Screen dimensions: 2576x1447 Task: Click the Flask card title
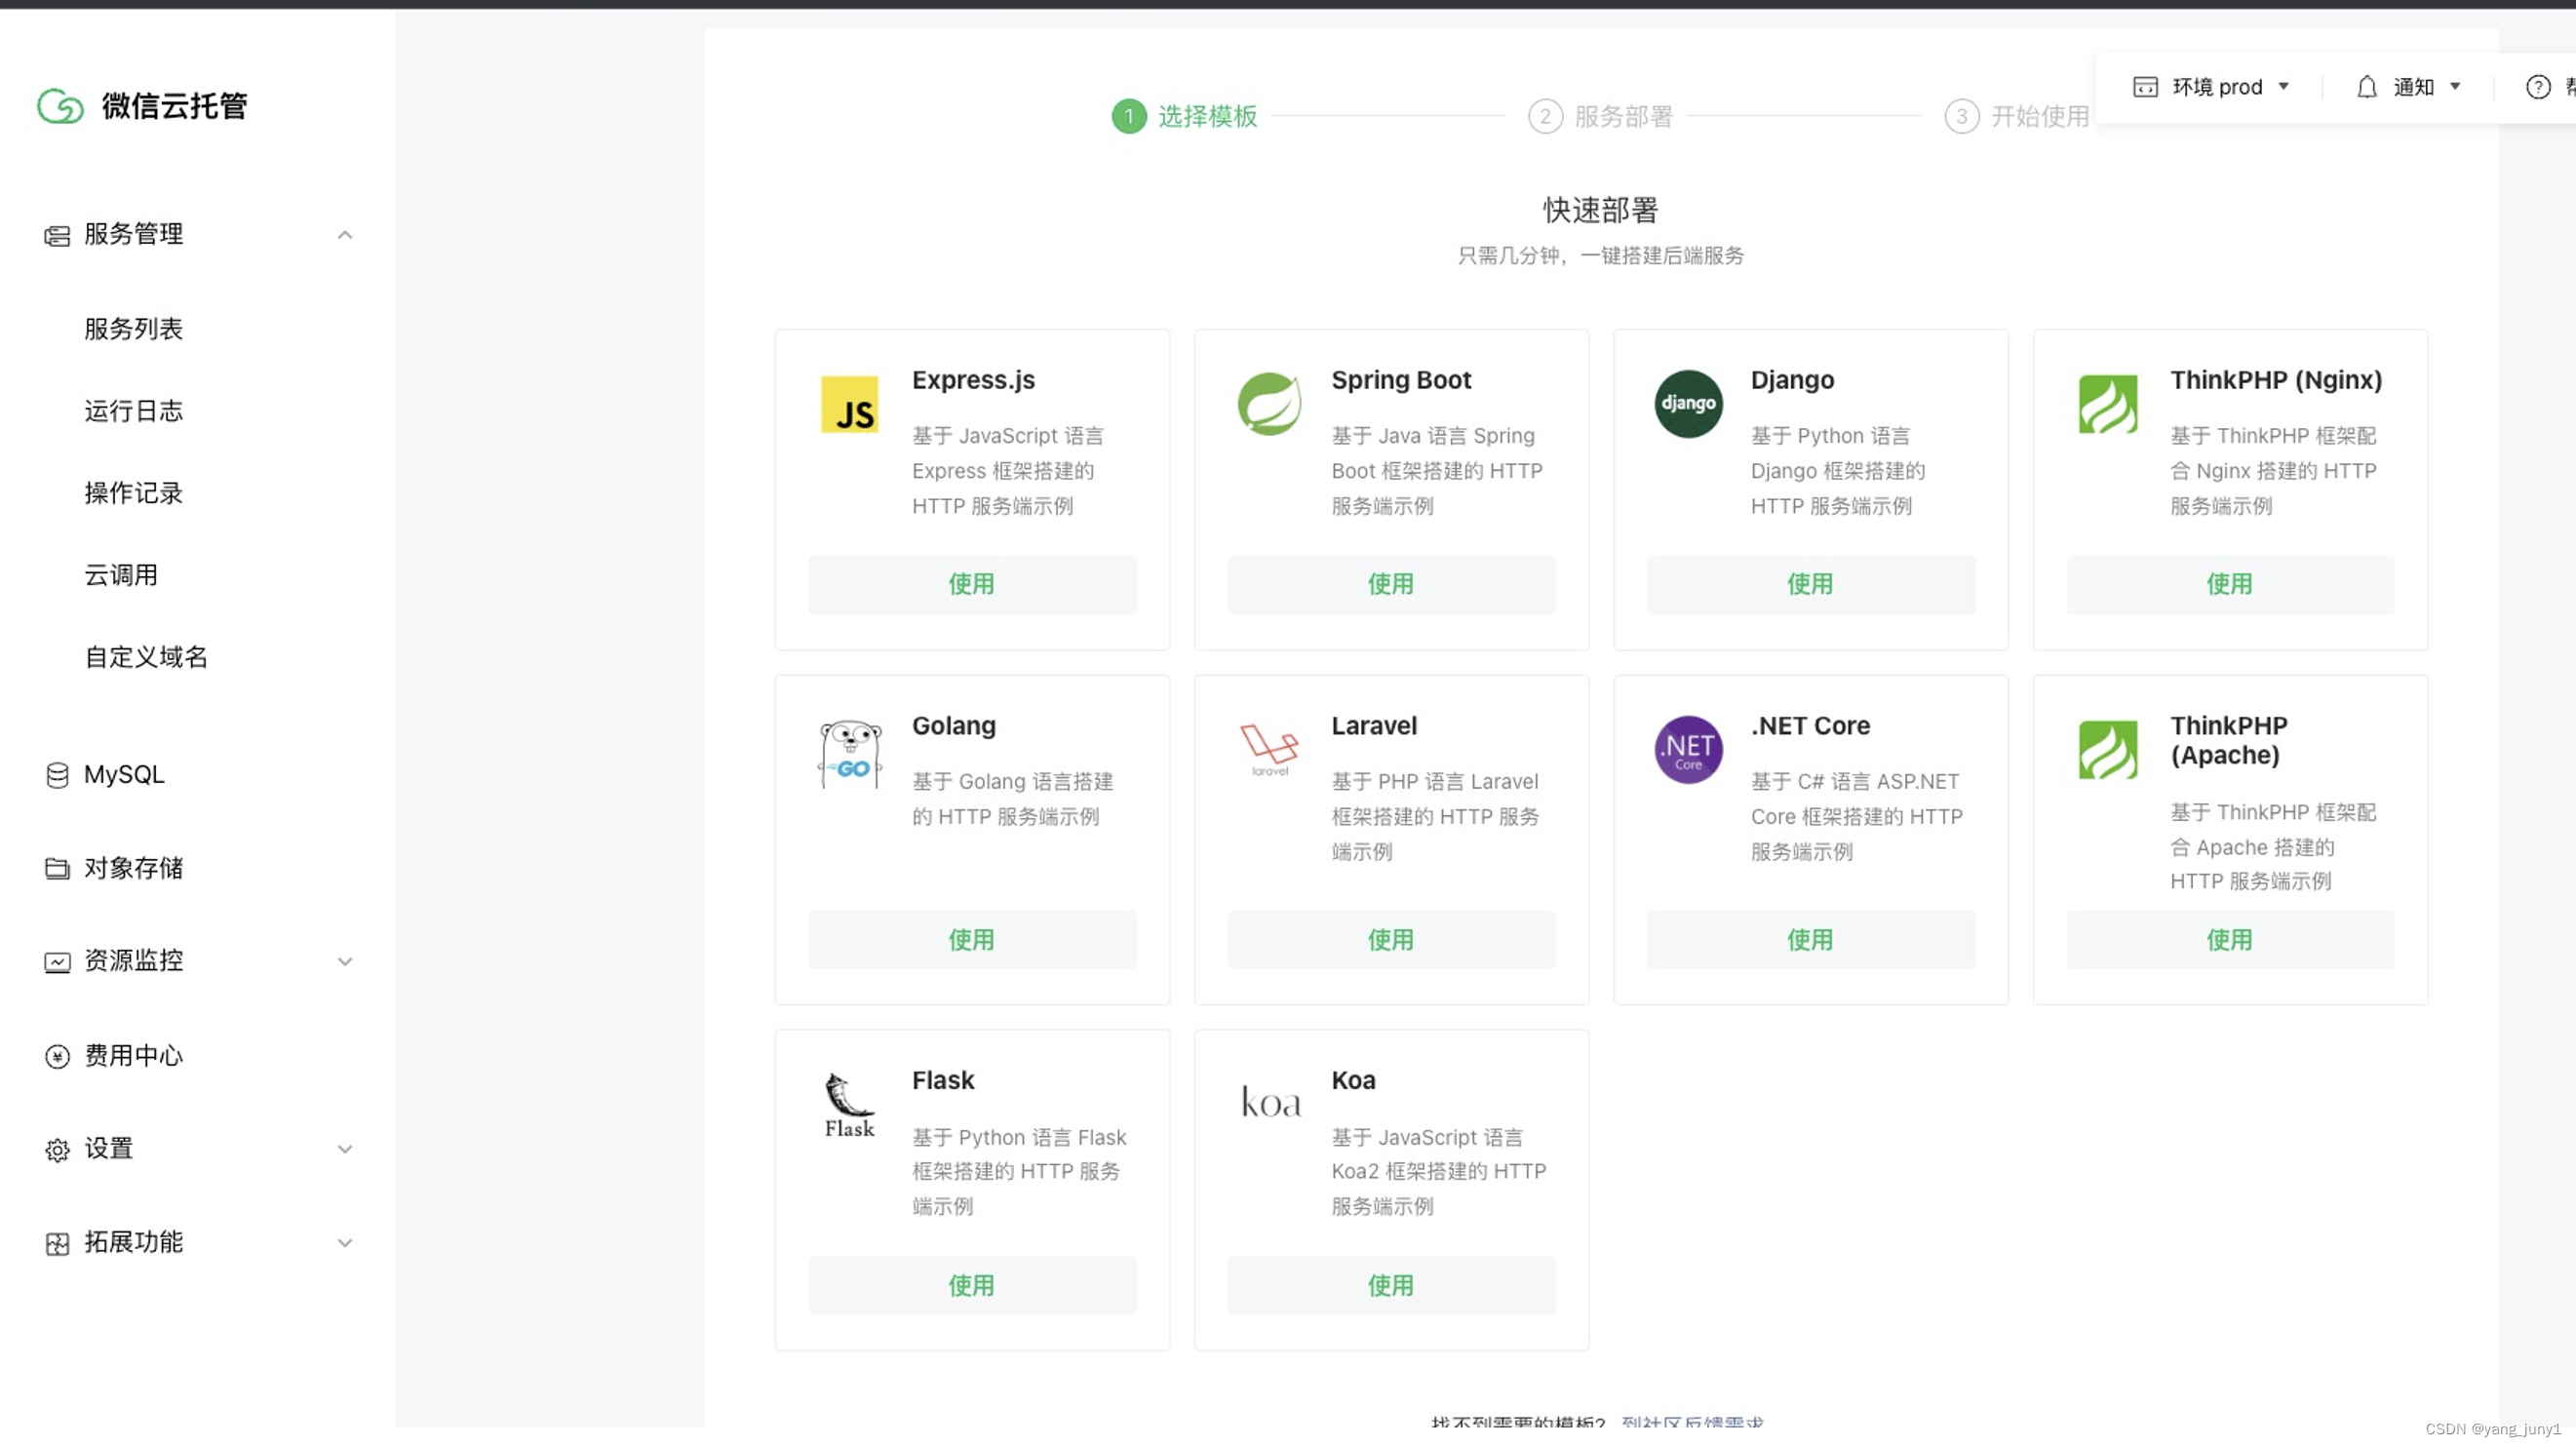pyautogui.click(x=942, y=1080)
